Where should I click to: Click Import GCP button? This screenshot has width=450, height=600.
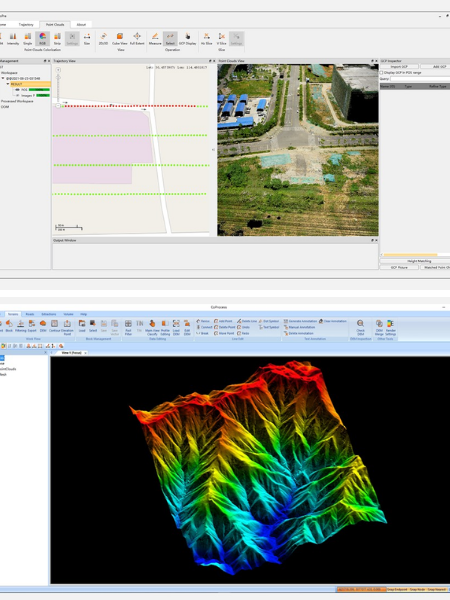pyautogui.click(x=399, y=67)
